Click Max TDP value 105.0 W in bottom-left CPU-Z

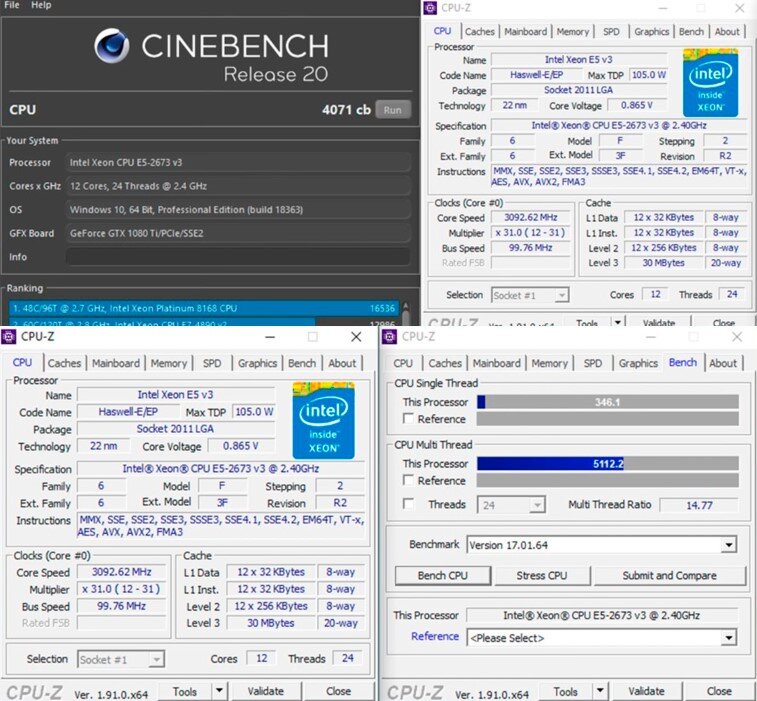[254, 412]
